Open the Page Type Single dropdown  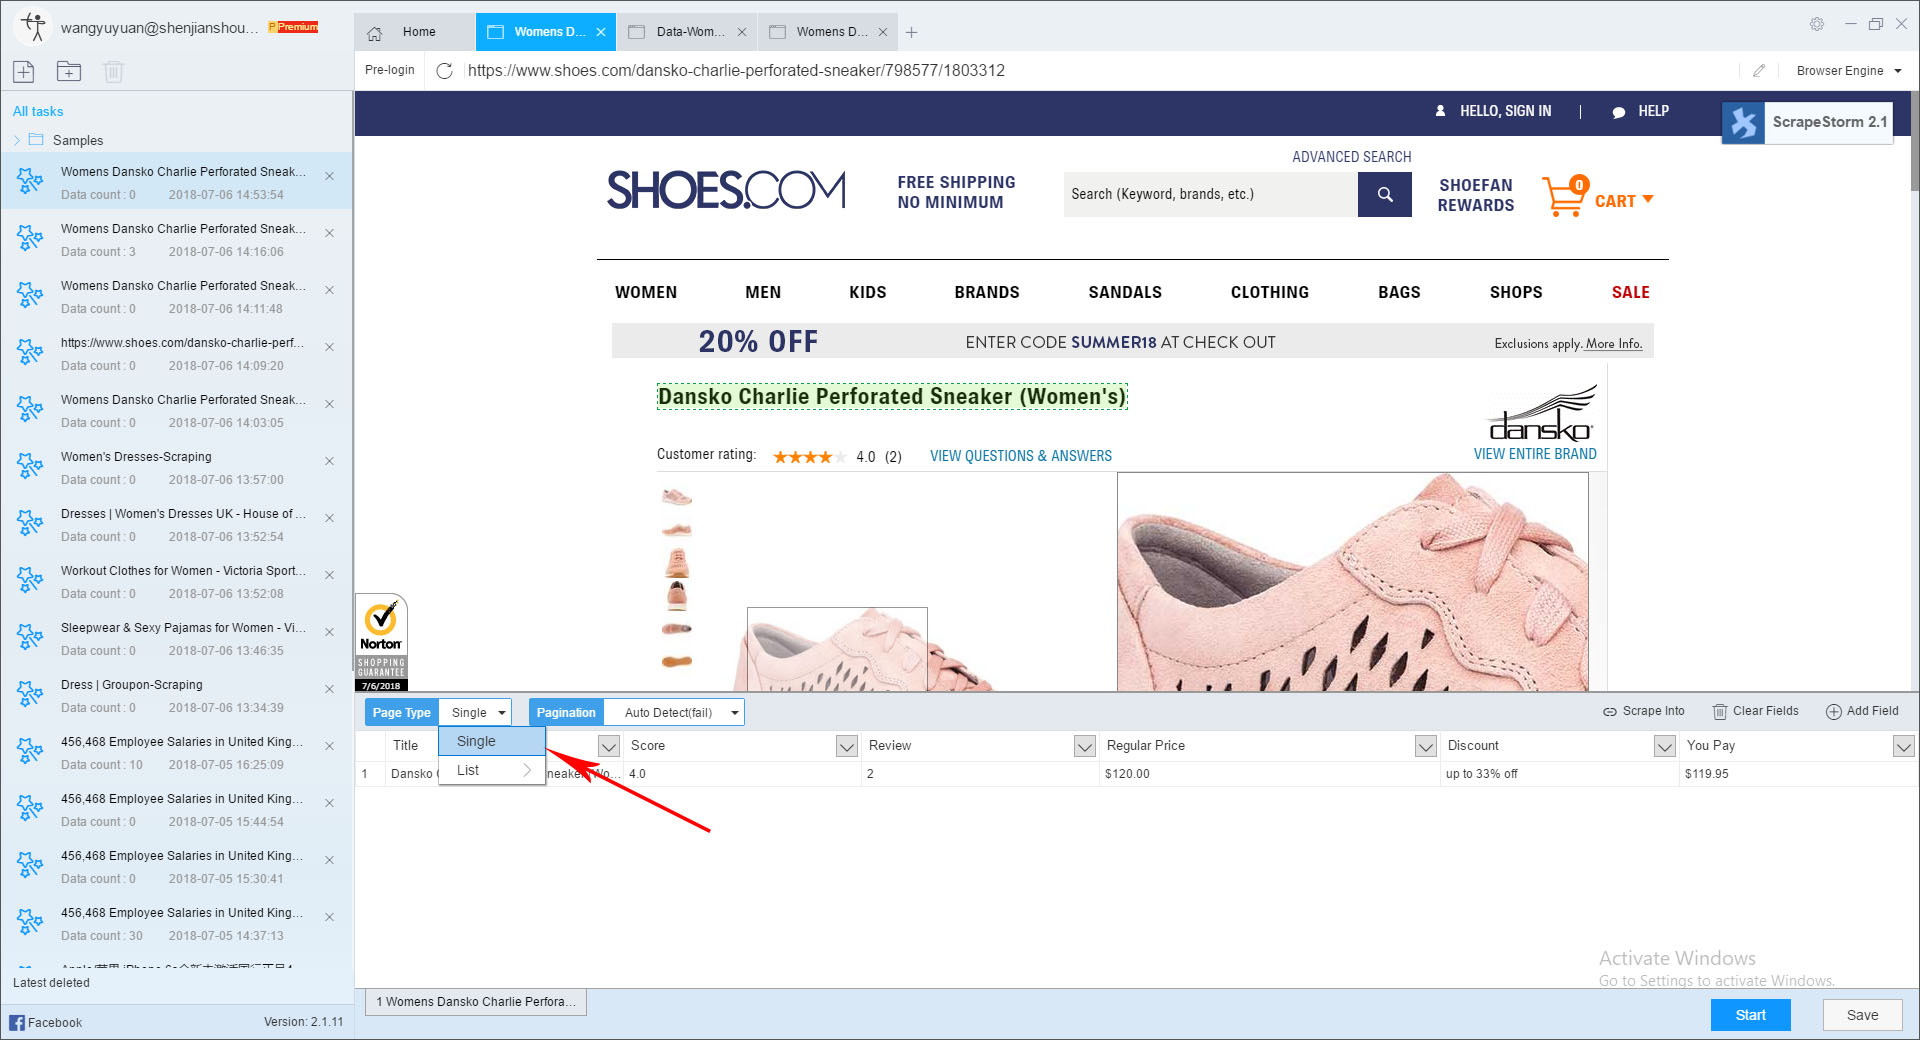[475, 713]
